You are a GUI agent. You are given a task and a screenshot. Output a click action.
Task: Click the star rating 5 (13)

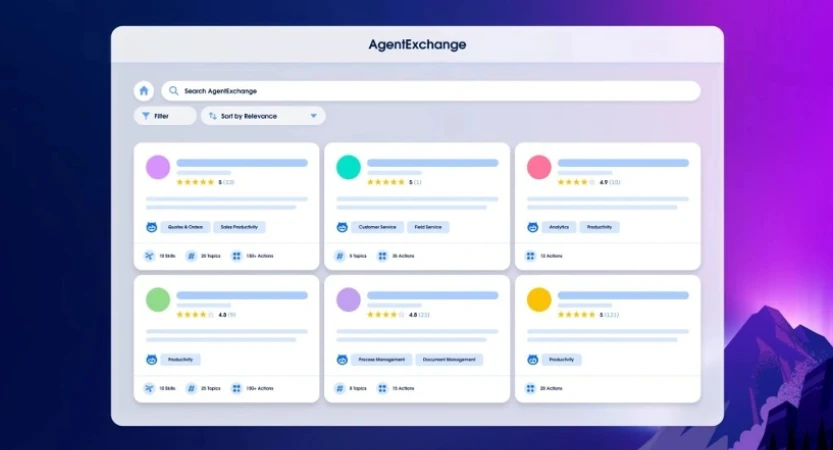pyautogui.click(x=205, y=182)
